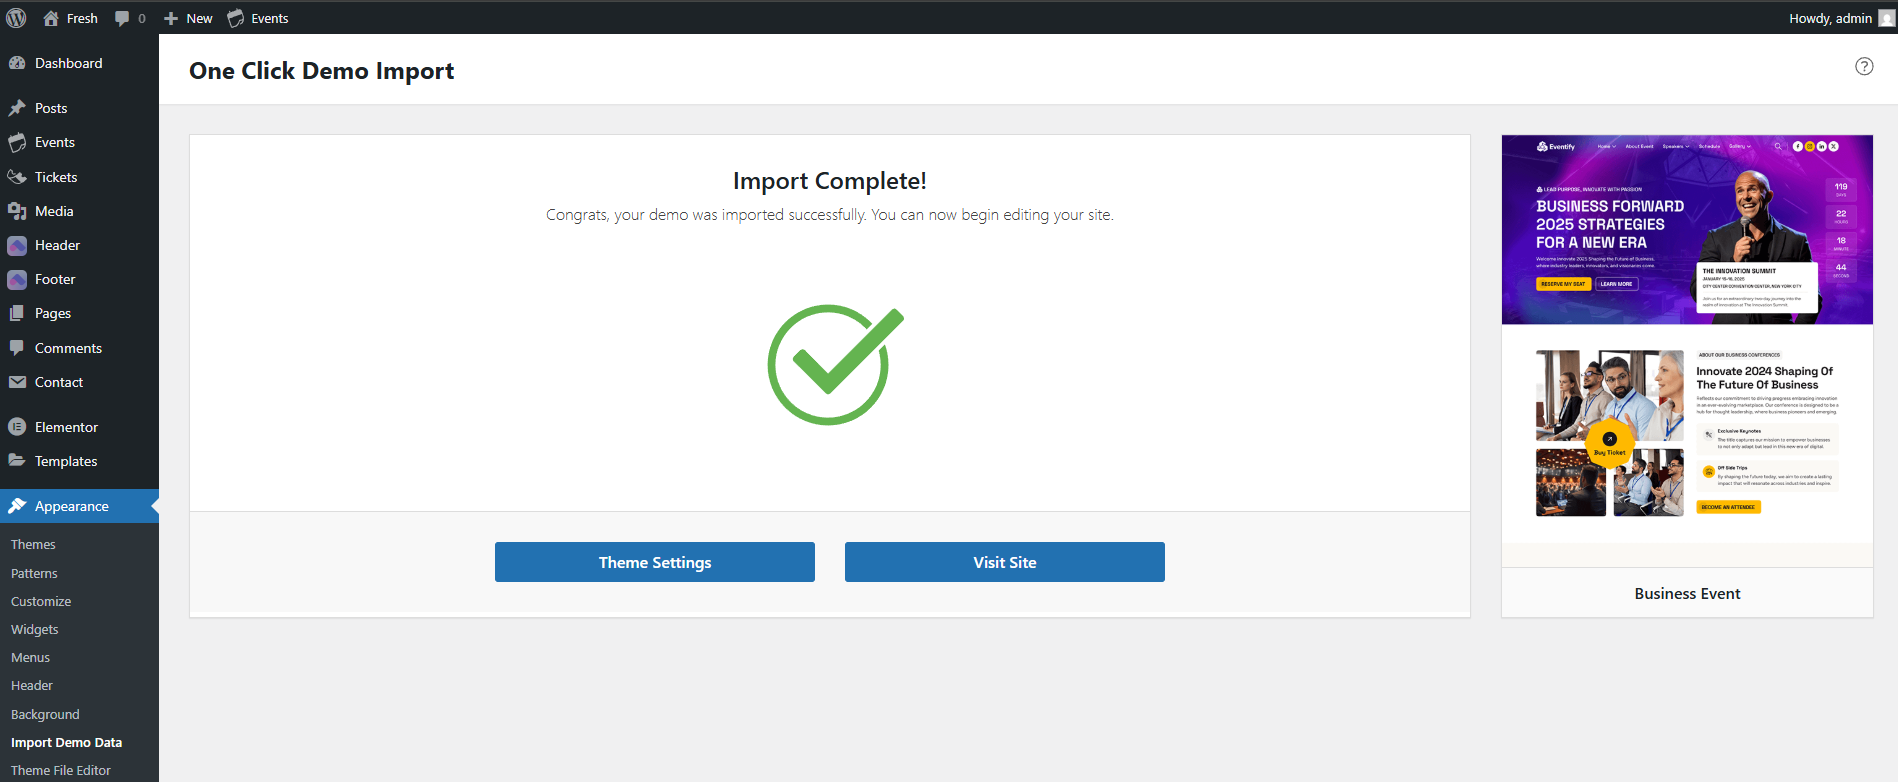Click the comments bubble icon in admin bar
Screen dimensions: 1898x782
coord(122,18)
